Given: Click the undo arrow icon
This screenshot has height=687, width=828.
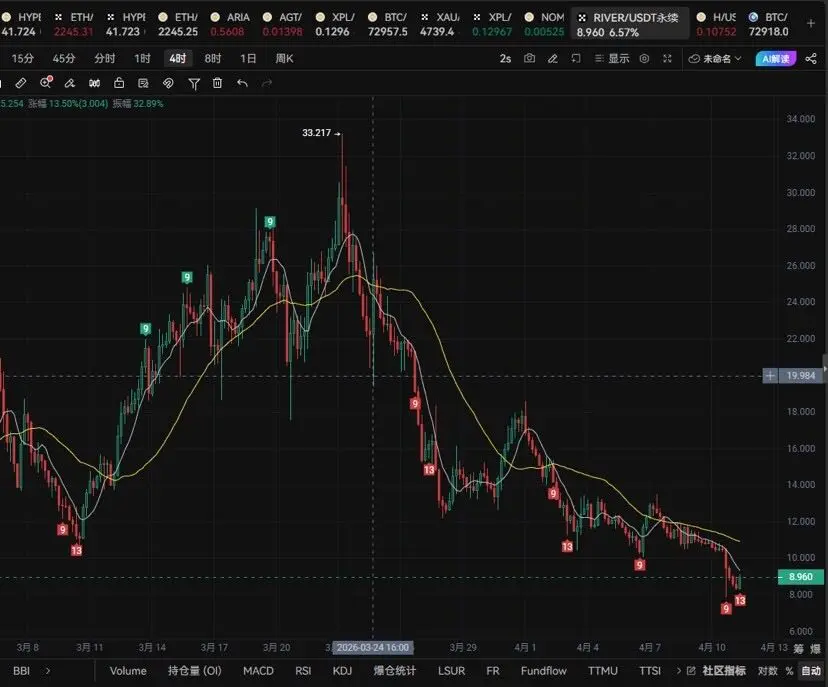Looking at the screenshot, I should point(242,83).
